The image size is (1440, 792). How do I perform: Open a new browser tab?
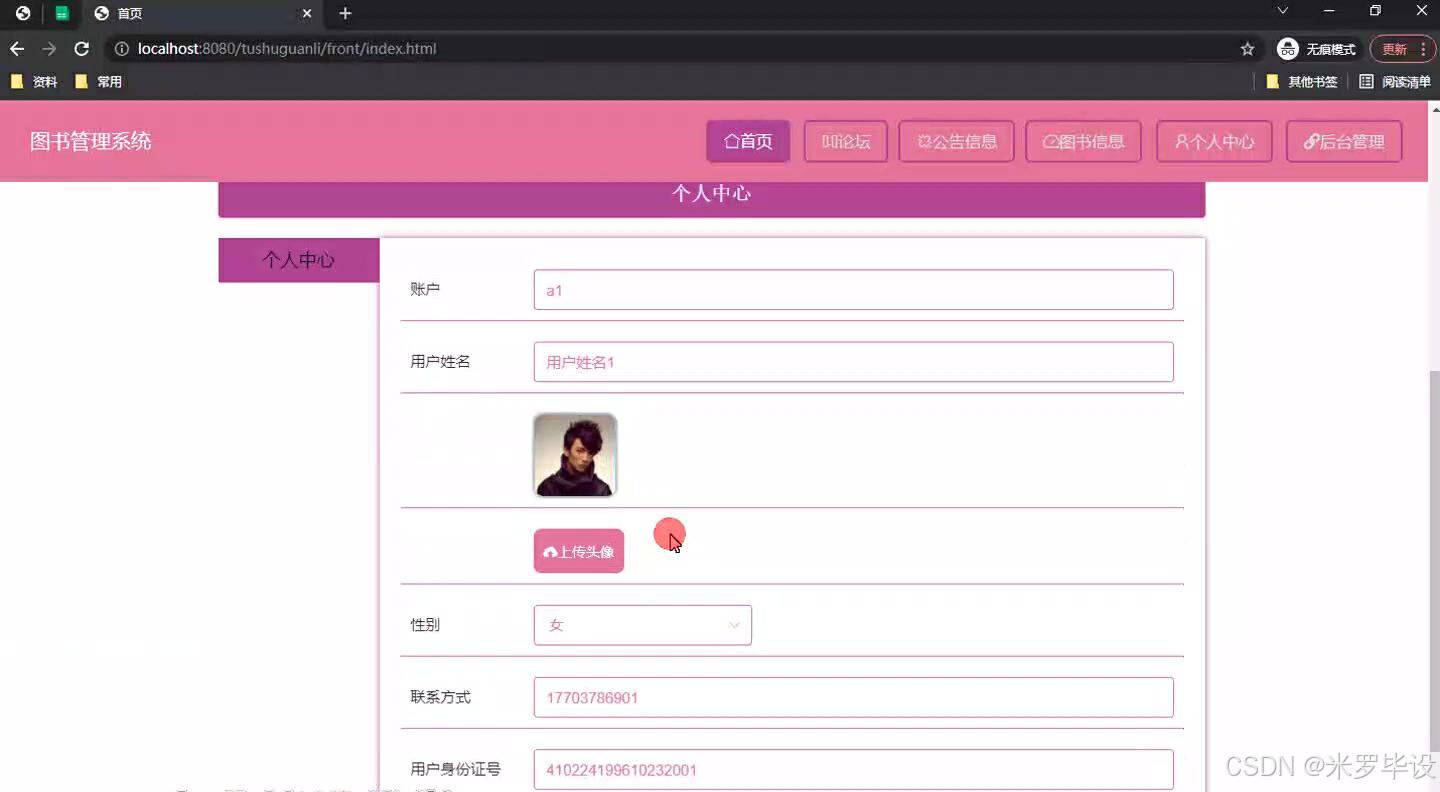click(345, 13)
